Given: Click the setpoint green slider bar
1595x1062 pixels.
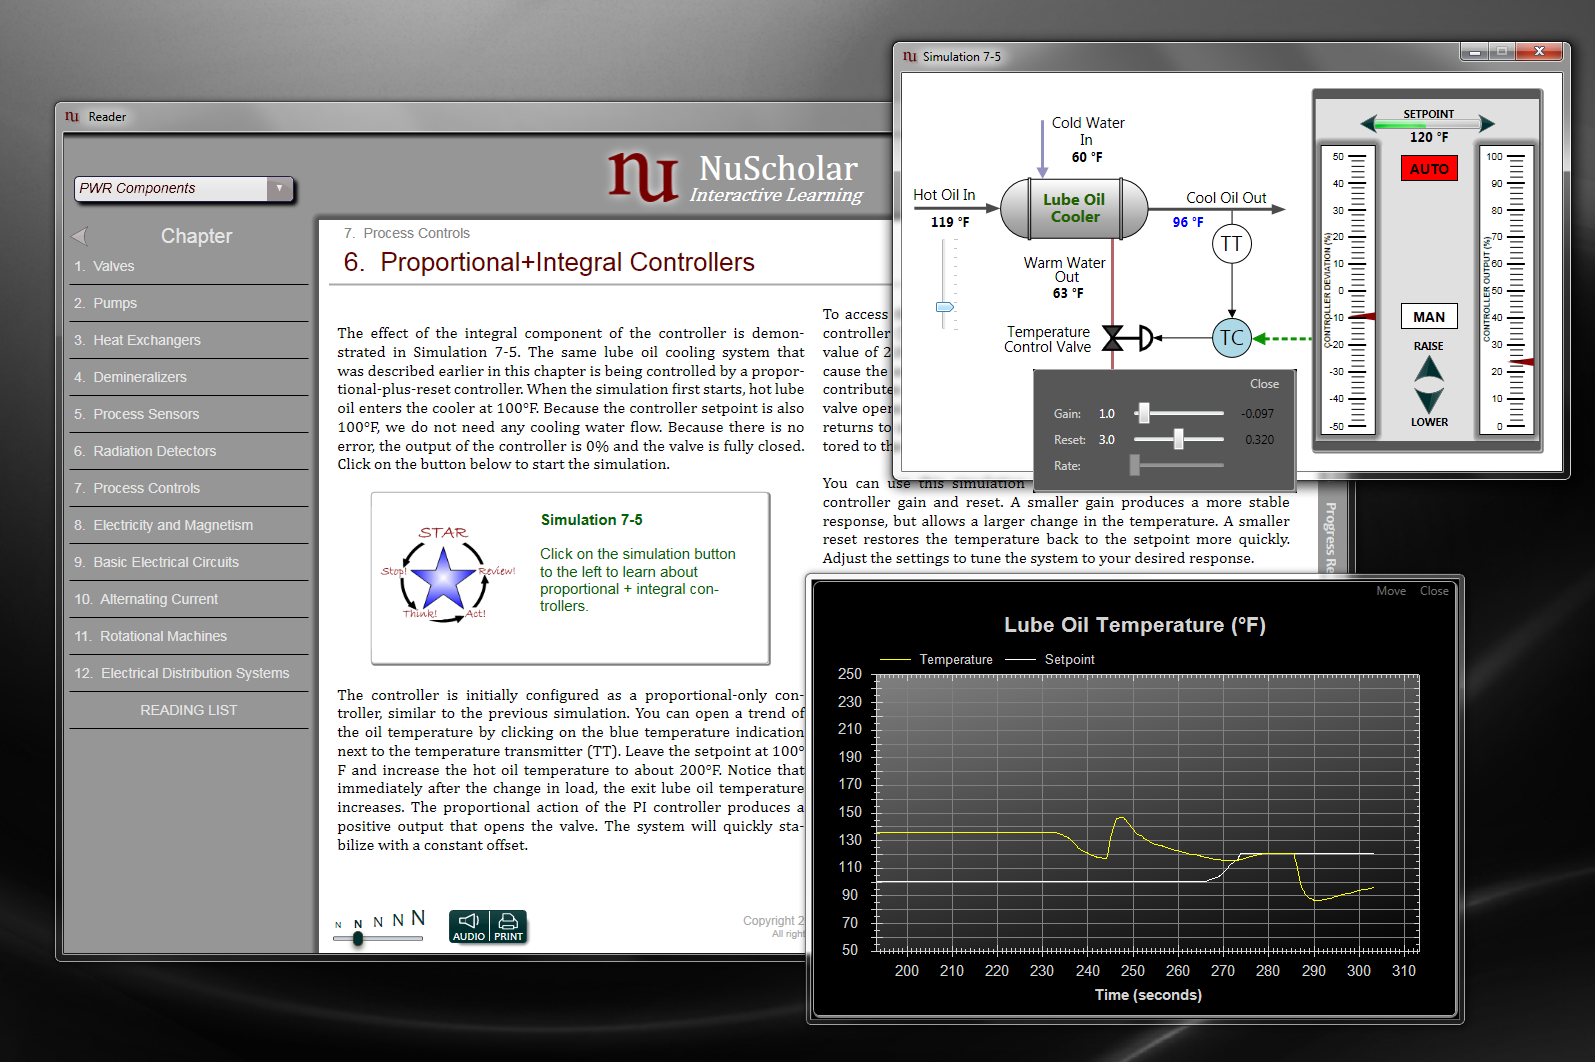Looking at the screenshot, I should (1427, 124).
